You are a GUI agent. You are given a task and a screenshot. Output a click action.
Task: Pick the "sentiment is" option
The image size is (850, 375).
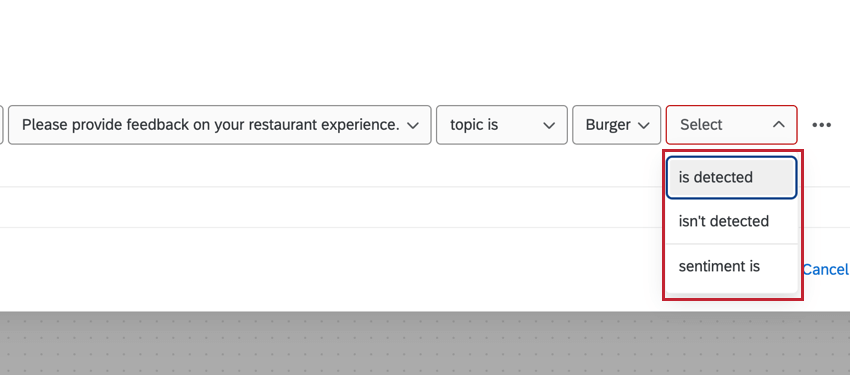(x=731, y=267)
